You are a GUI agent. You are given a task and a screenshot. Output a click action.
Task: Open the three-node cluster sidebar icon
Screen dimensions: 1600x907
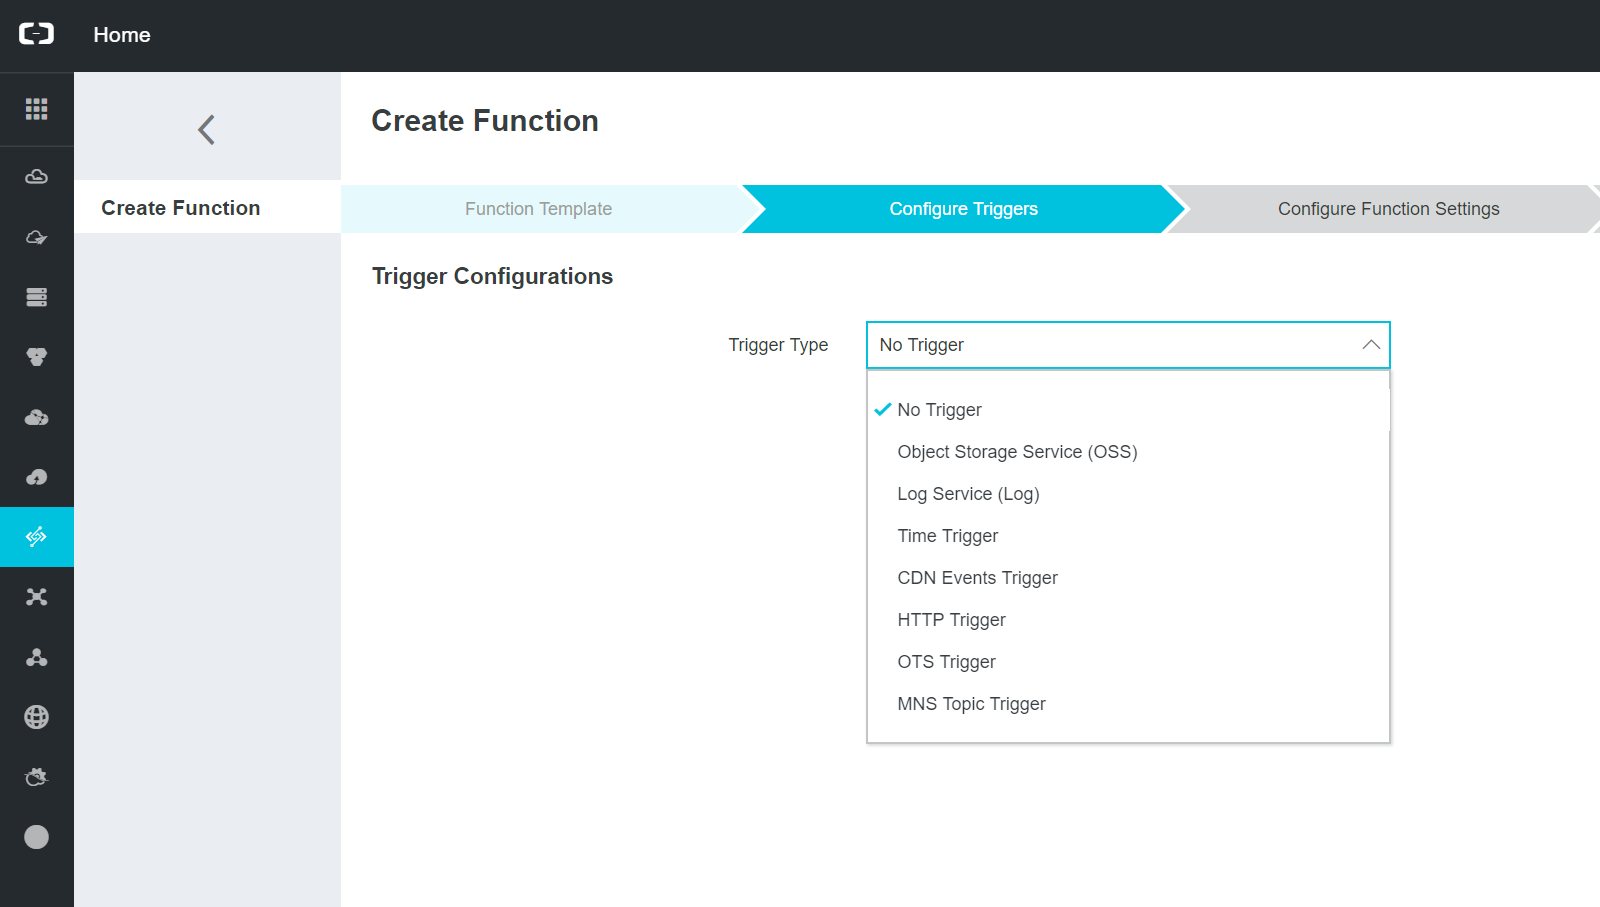[36, 657]
